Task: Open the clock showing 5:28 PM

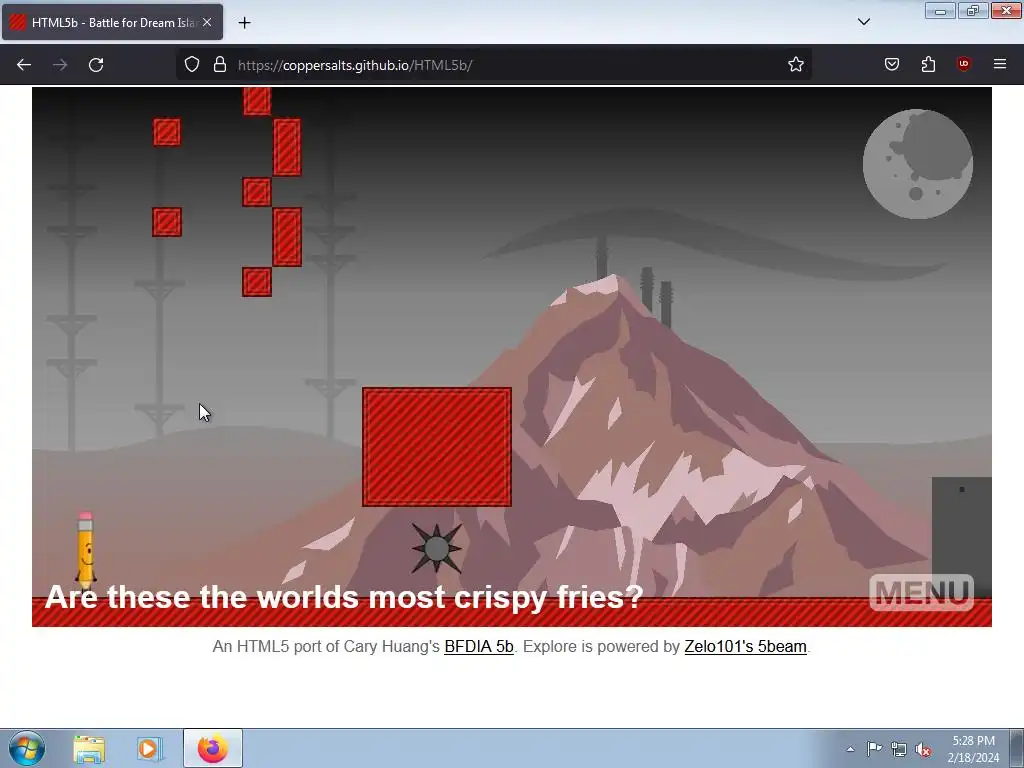Action: (973, 749)
